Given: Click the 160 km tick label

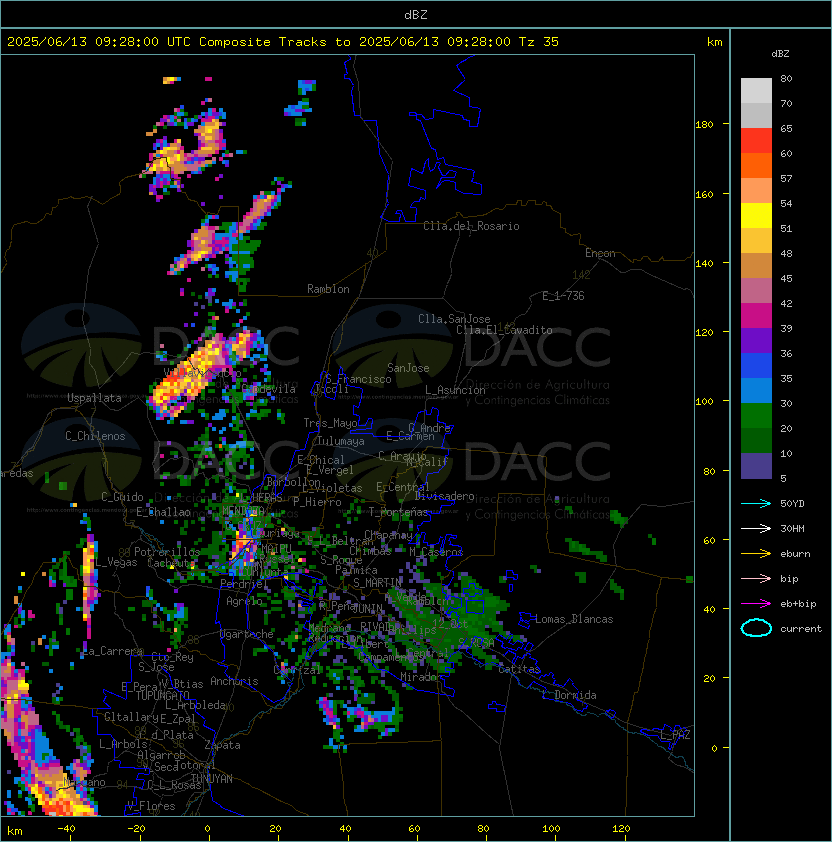Looking at the screenshot, I should point(704,194).
